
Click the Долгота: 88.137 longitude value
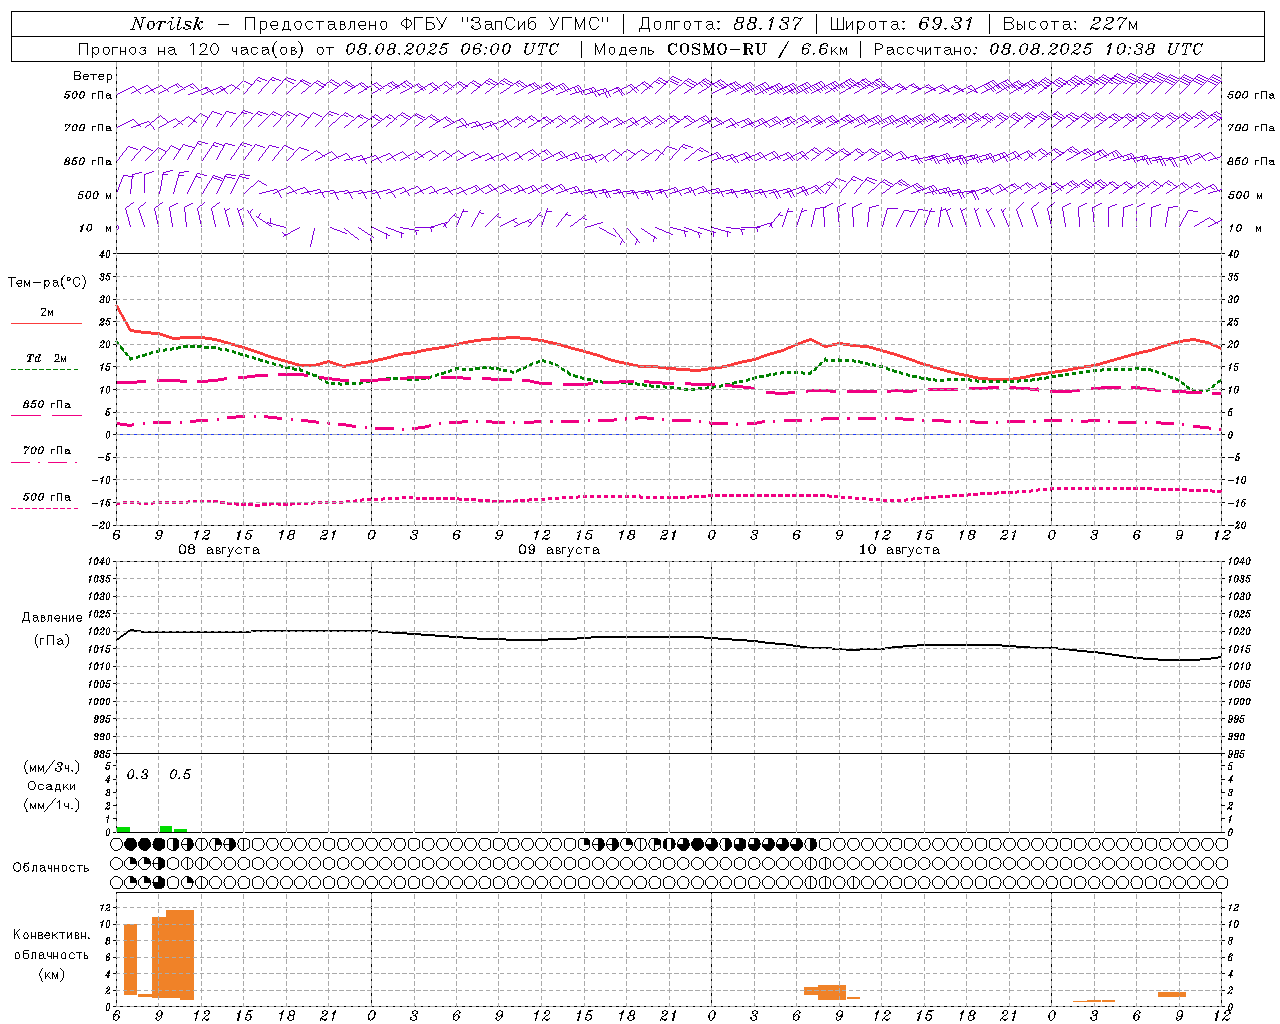point(720,24)
